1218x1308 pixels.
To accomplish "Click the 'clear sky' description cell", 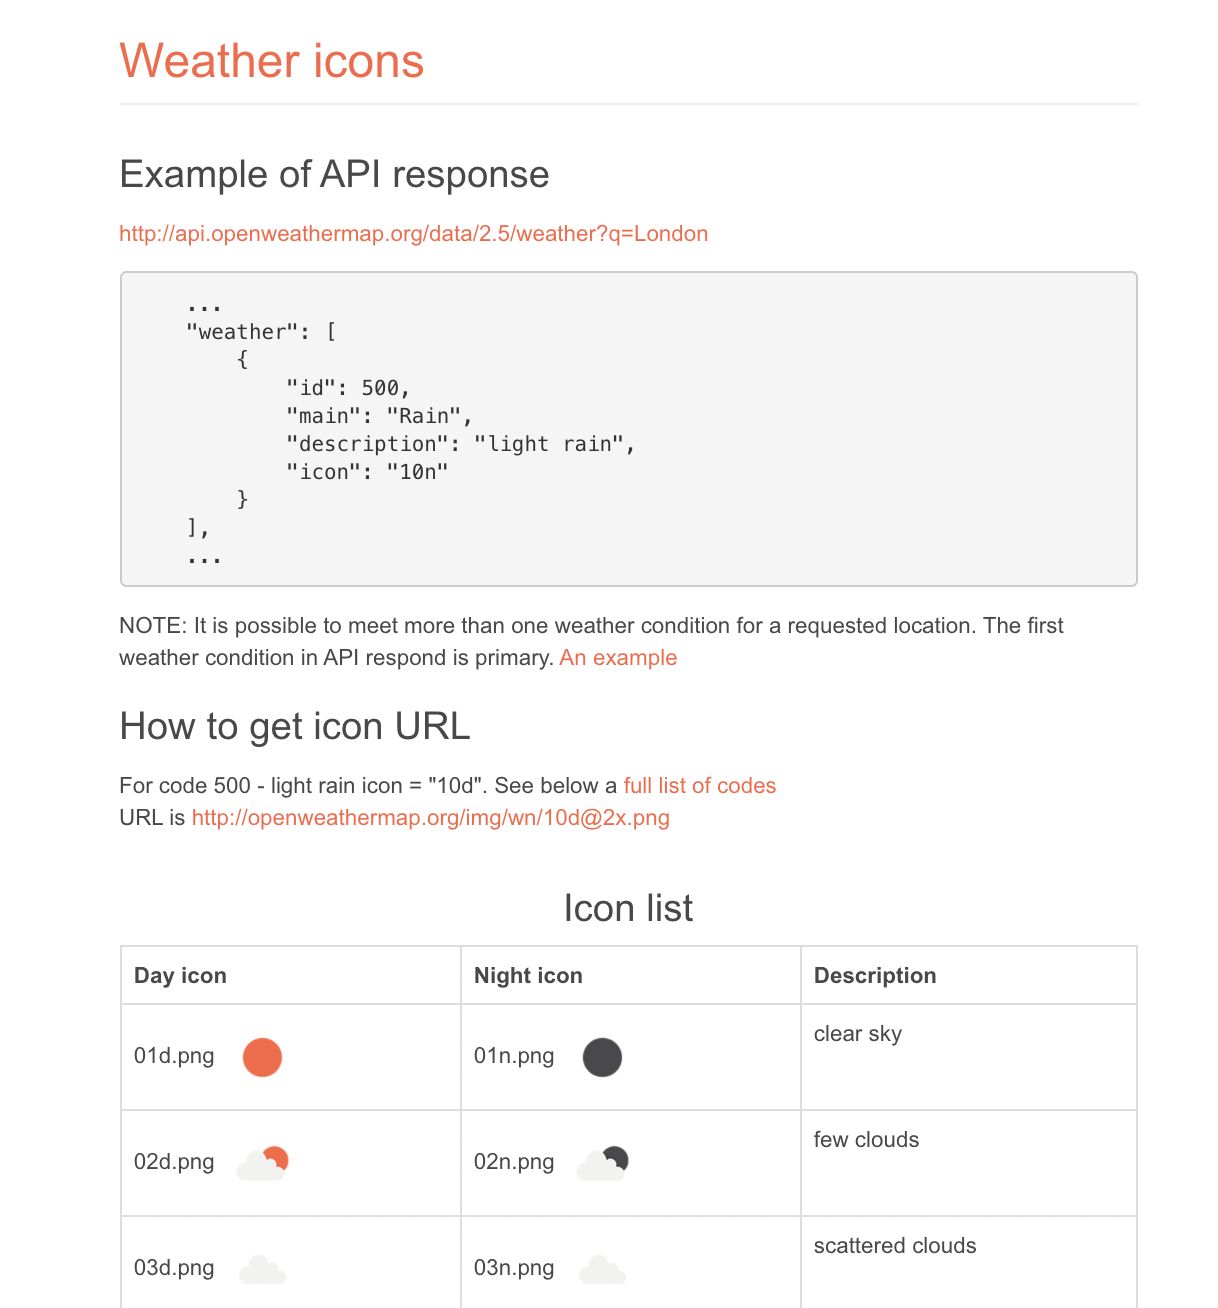I will coord(858,1034).
